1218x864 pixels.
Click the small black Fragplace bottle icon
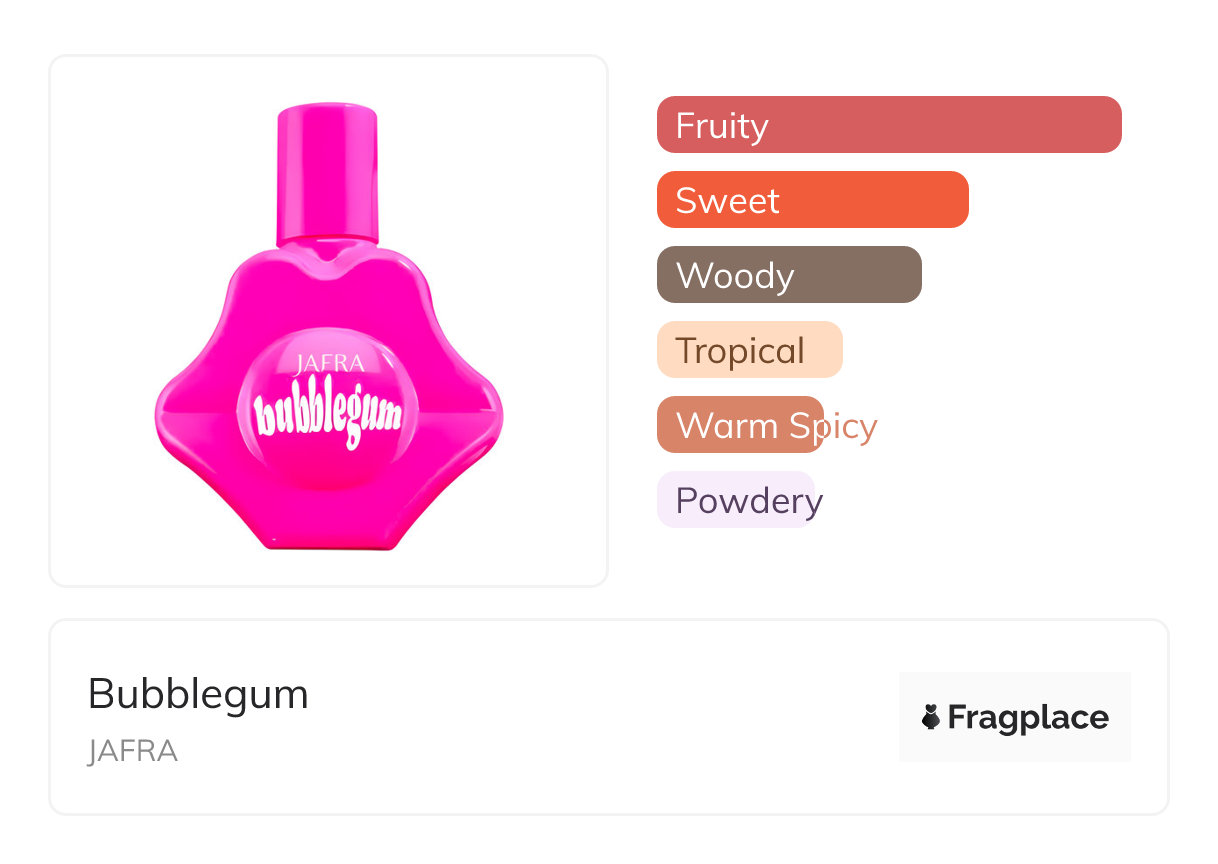pyautogui.click(x=931, y=717)
